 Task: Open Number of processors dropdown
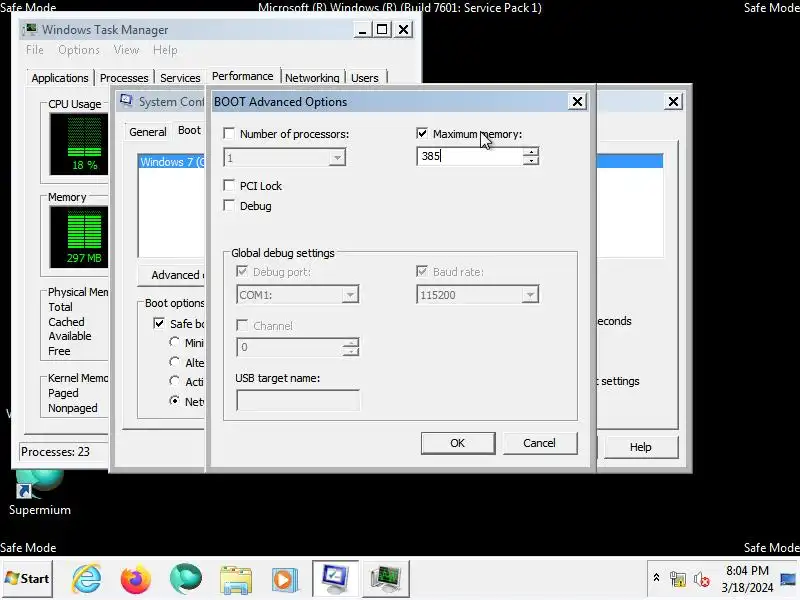coord(337,158)
